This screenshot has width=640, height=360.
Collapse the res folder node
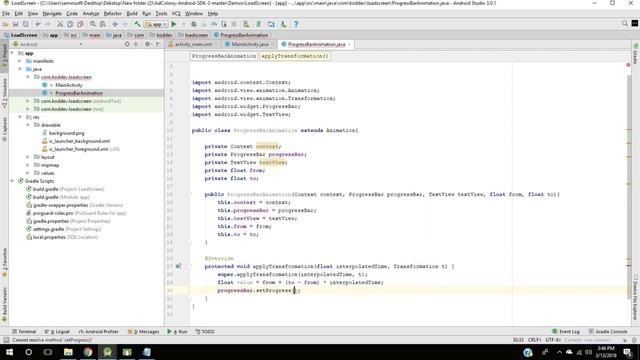(x=20, y=117)
